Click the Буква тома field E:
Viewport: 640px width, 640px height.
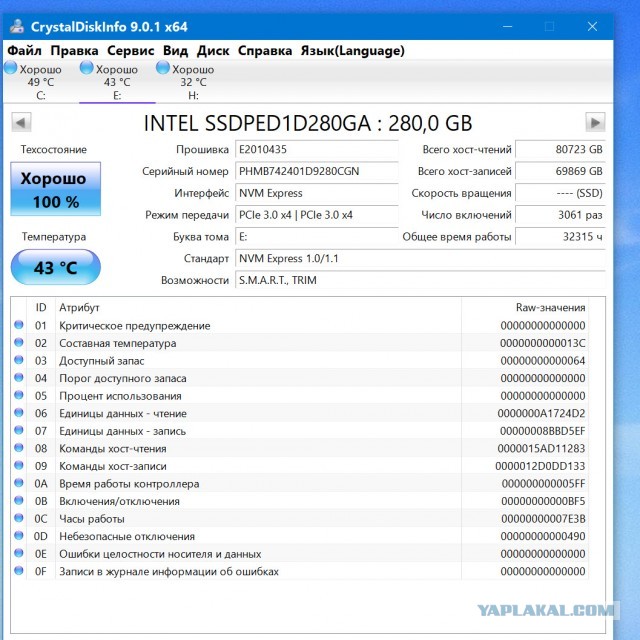tap(317, 237)
